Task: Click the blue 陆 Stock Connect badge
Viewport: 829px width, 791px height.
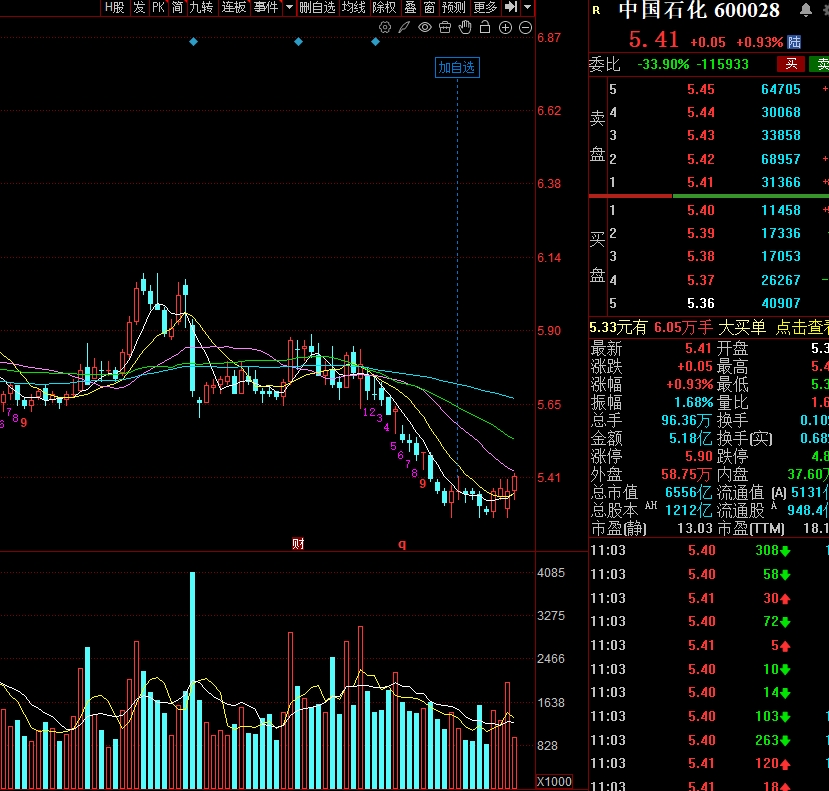Action: (794, 42)
